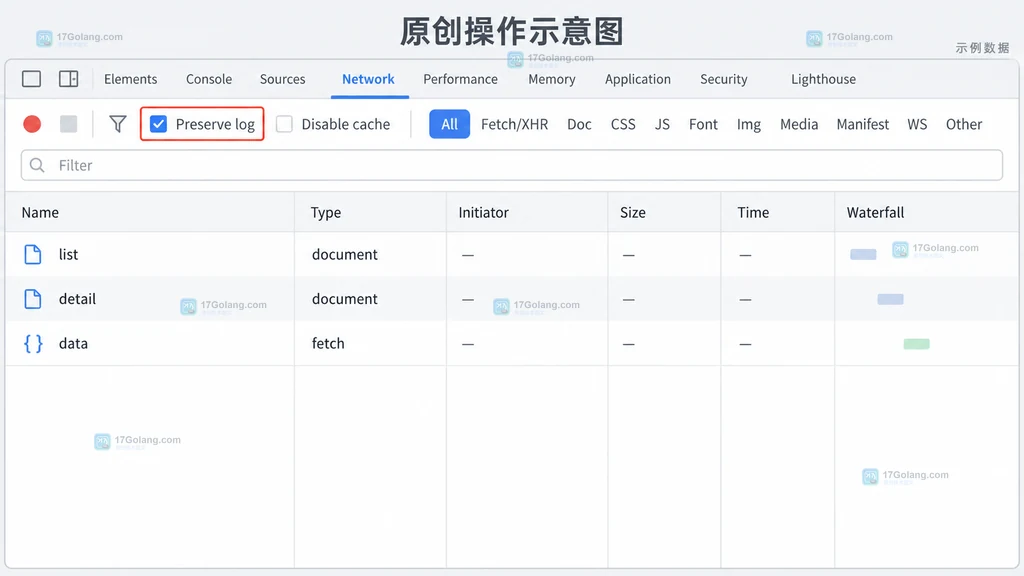Click the red record network log button
The width and height of the screenshot is (1024, 576).
tap(32, 124)
